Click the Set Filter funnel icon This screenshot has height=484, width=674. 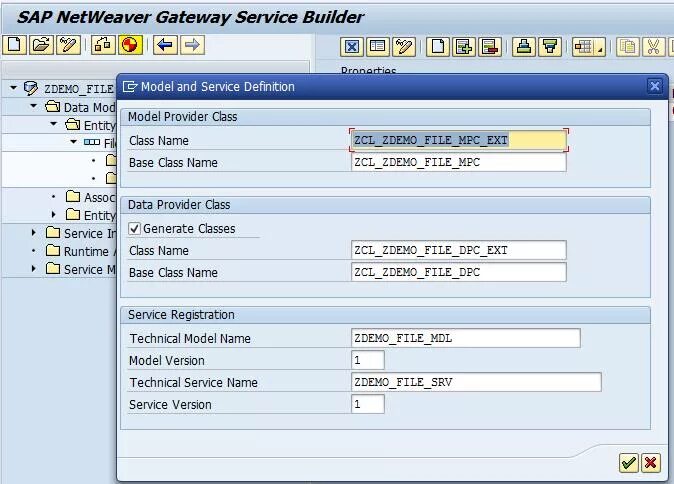point(550,46)
